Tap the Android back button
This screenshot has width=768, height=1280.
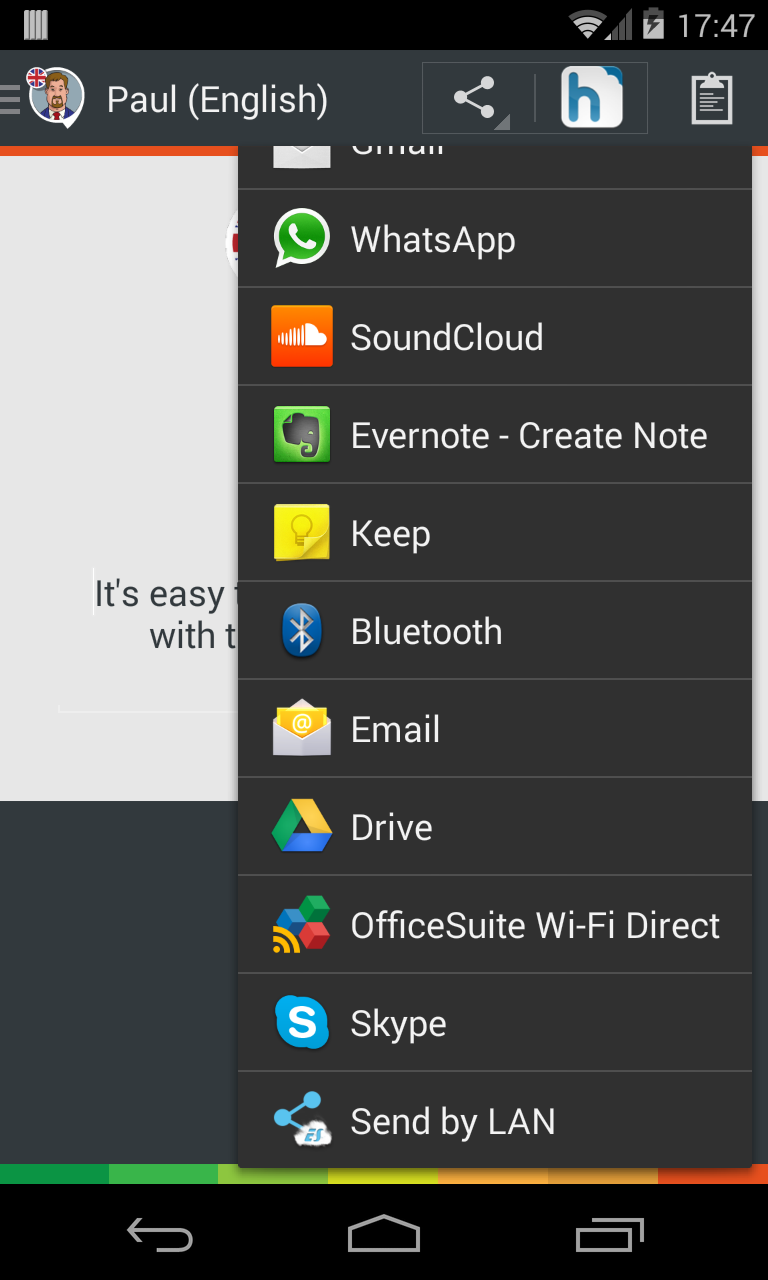pyautogui.click(x=159, y=1234)
